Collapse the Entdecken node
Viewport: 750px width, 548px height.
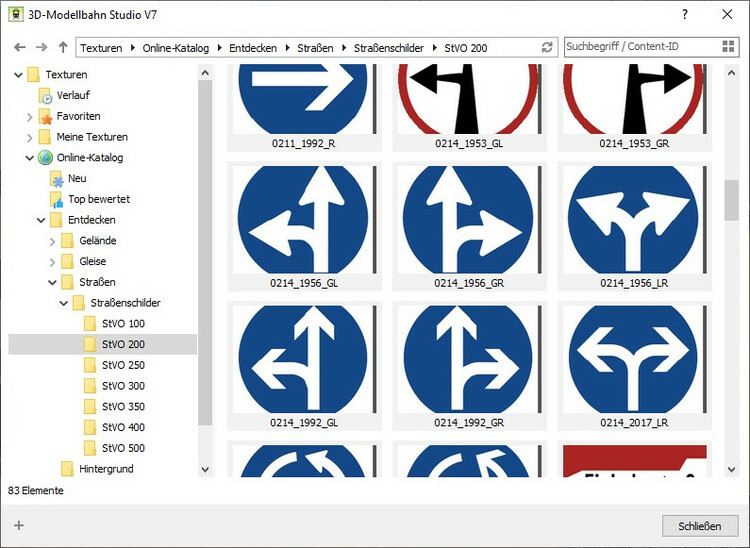click(41, 220)
